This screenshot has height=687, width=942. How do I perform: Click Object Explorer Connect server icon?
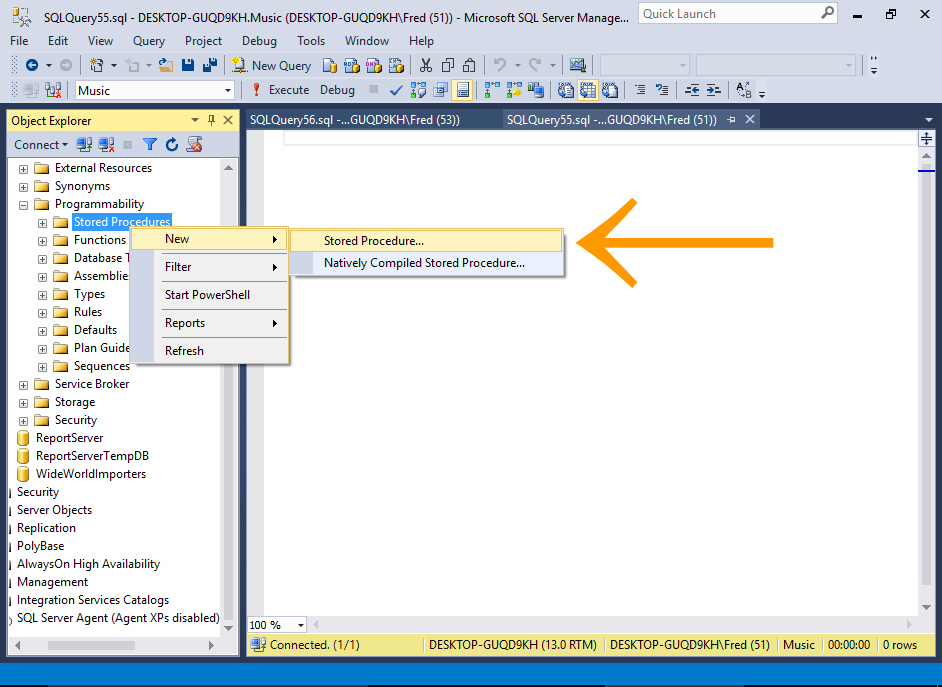coord(84,145)
